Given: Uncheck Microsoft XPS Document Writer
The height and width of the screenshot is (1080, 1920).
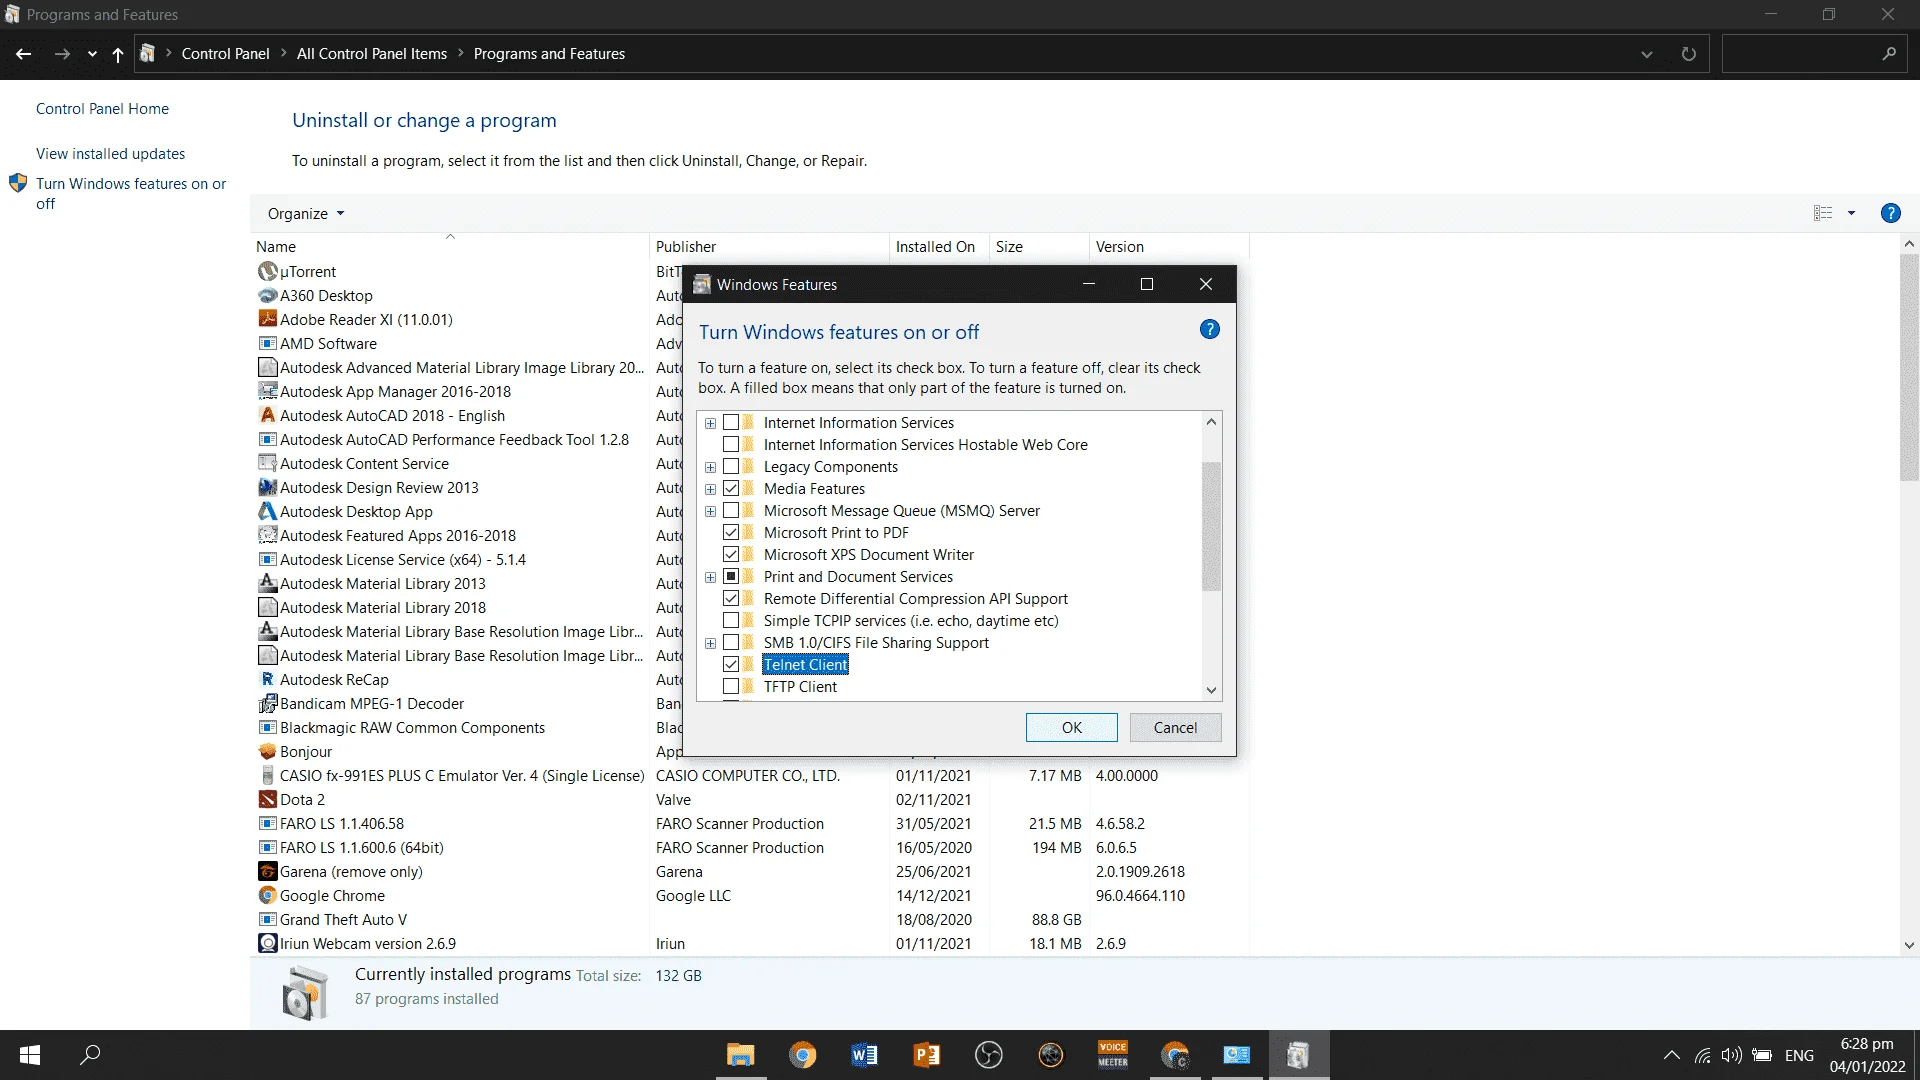Looking at the screenshot, I should [x=731, y=555].
